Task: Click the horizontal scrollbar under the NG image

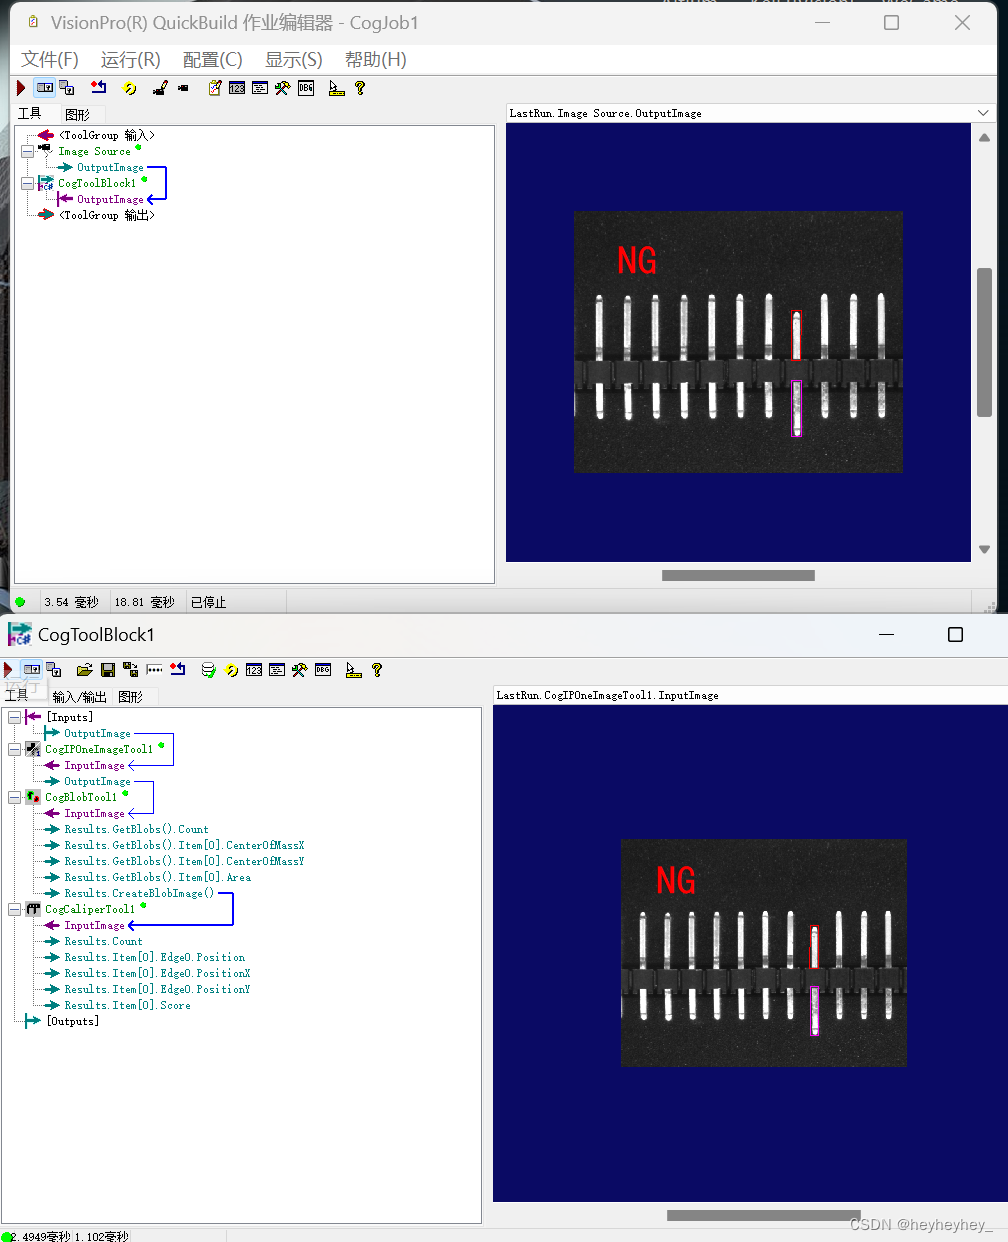Action: [737, 575]
